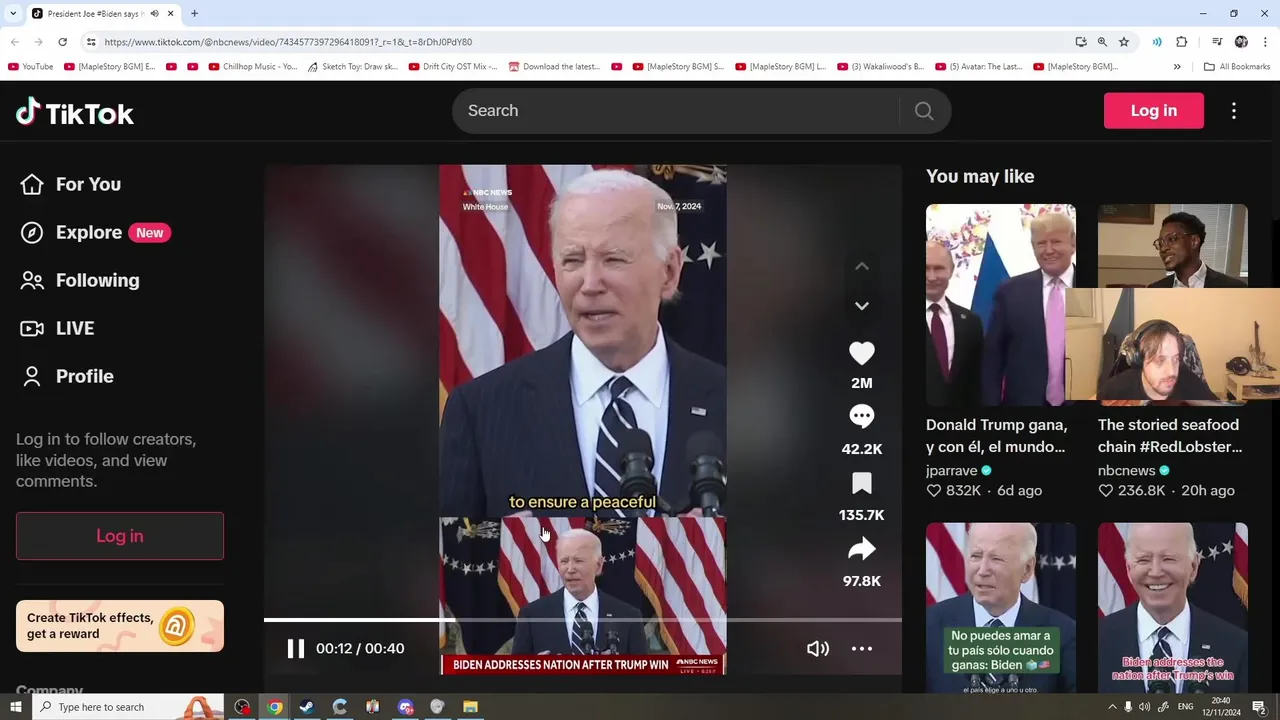Image resolution: width=1280 pixels, height=720 pixels.
Task: Open the Chillhop Music bookmark
Action: tap(253, 67)
